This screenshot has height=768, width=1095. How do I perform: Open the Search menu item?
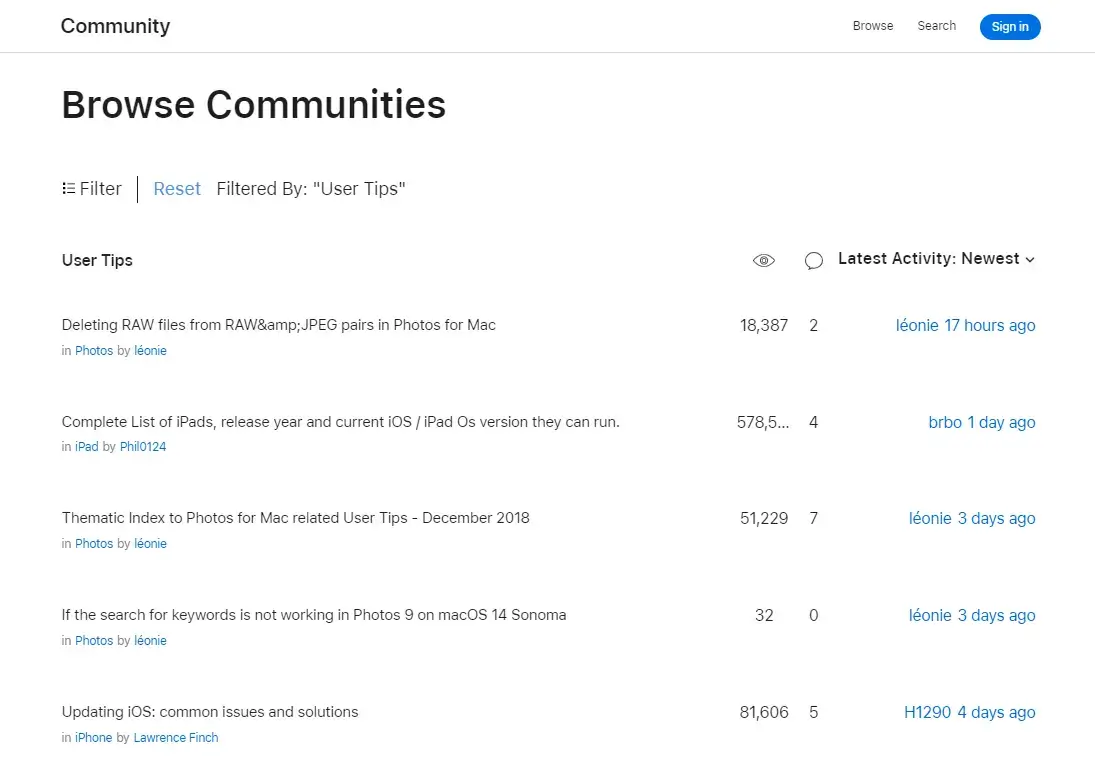coord(936,25)
